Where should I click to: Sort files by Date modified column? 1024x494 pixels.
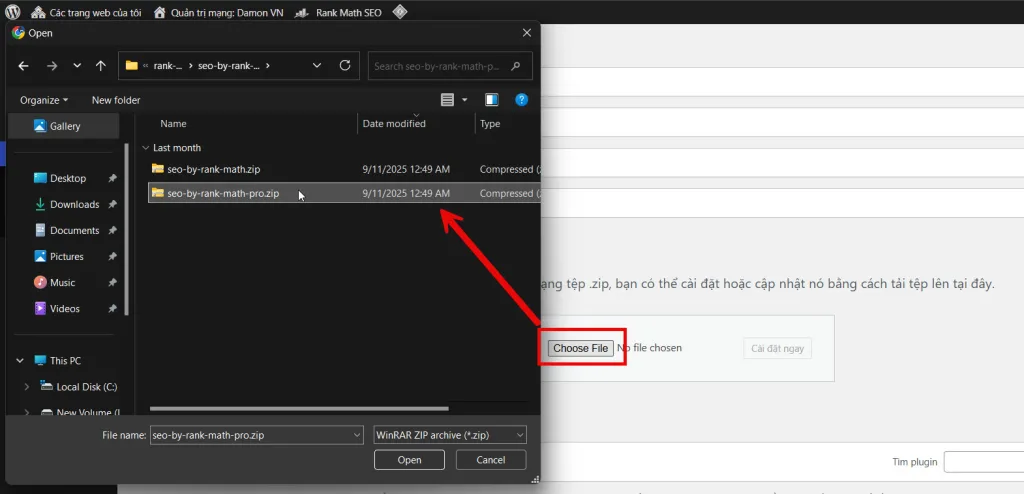click(394, 124)
